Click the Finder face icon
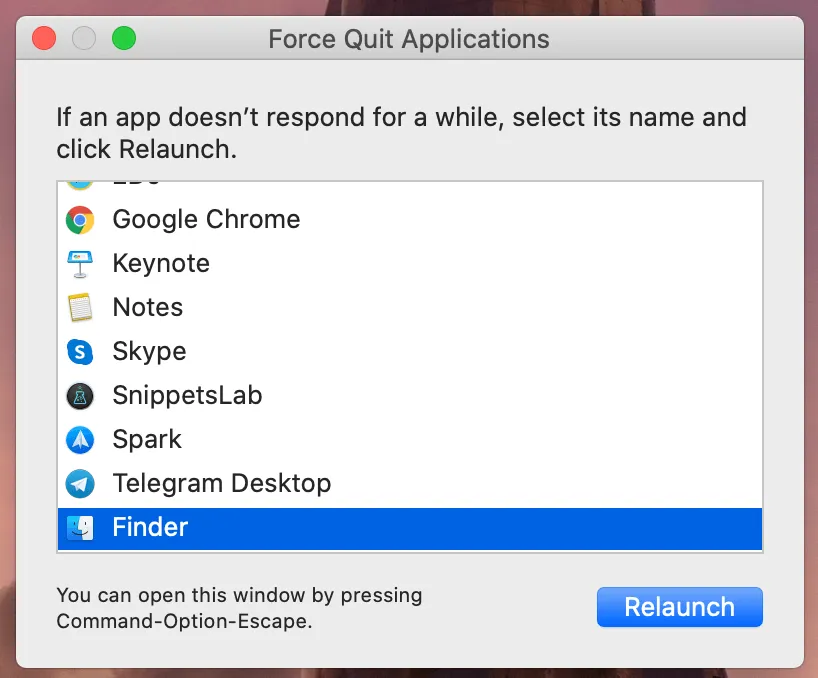Image resolution: width=818 pixels, height=678 pixels. coord(80,528)
